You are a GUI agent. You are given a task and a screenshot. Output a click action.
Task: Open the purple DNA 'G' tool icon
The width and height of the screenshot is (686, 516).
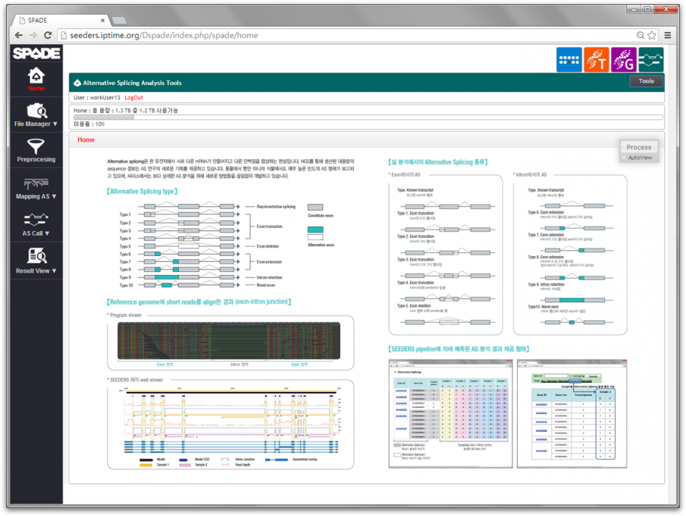(x=624, y=61)
